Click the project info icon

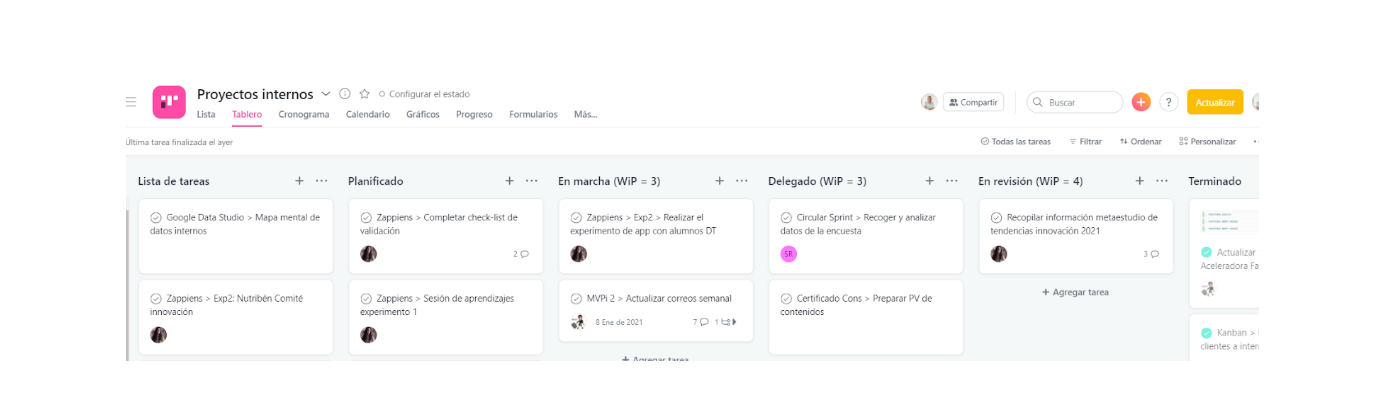(345, 94)
